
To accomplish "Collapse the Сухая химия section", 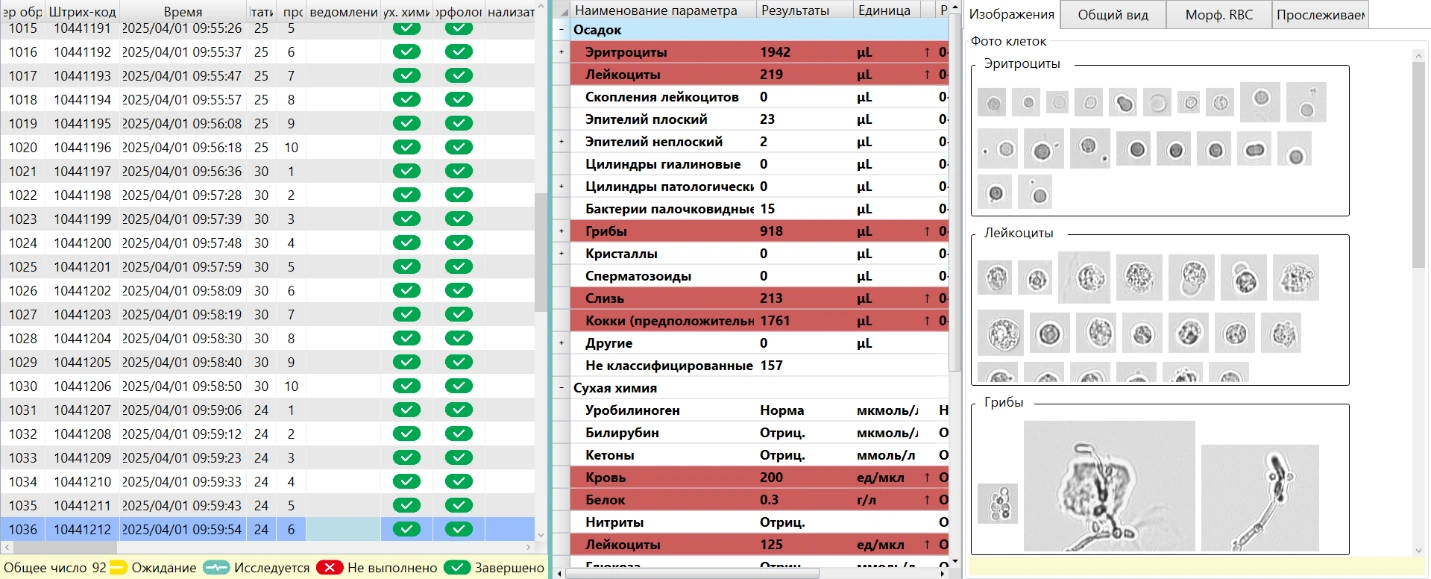I will [561, 388].
